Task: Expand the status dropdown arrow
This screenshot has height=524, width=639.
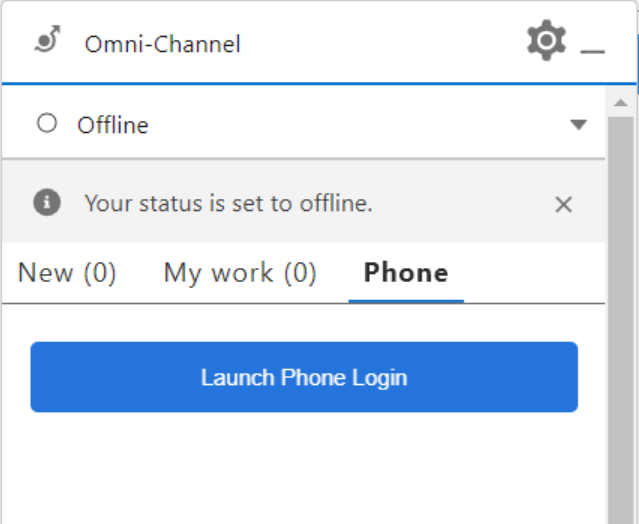Action: (578, 125)
